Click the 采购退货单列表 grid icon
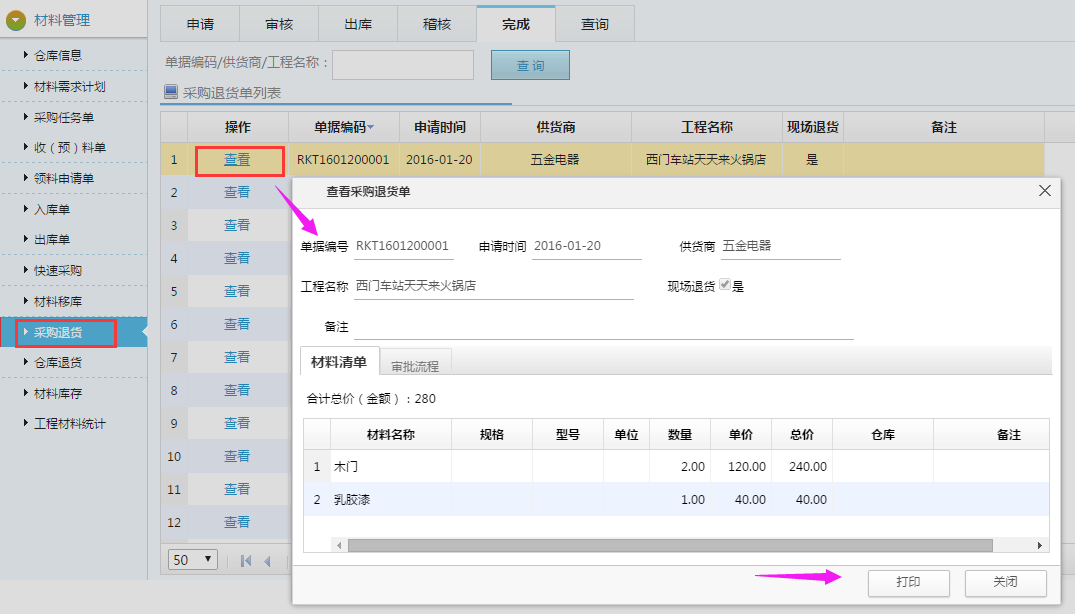This screenshot has height=614, width=1075. pyautogui.click(x=170, y=93)
